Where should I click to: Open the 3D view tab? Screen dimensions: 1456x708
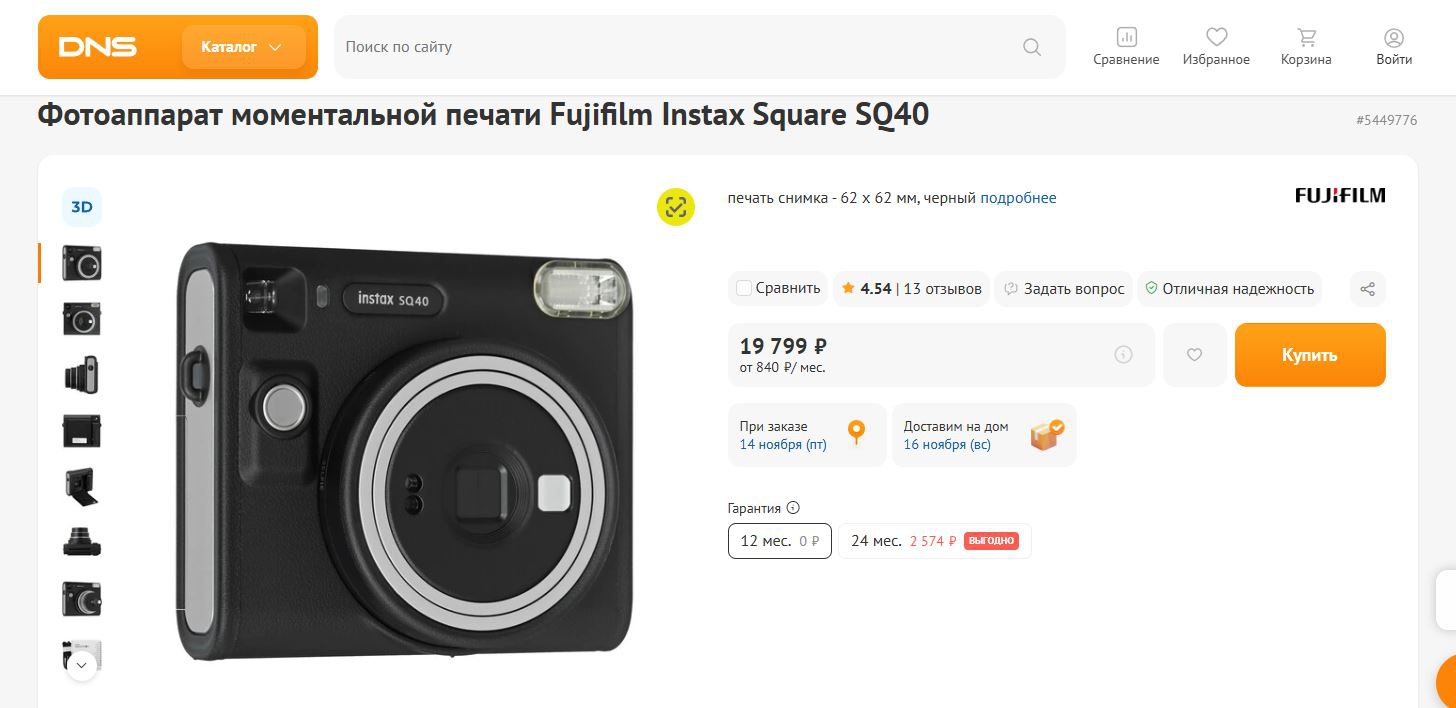82,207
